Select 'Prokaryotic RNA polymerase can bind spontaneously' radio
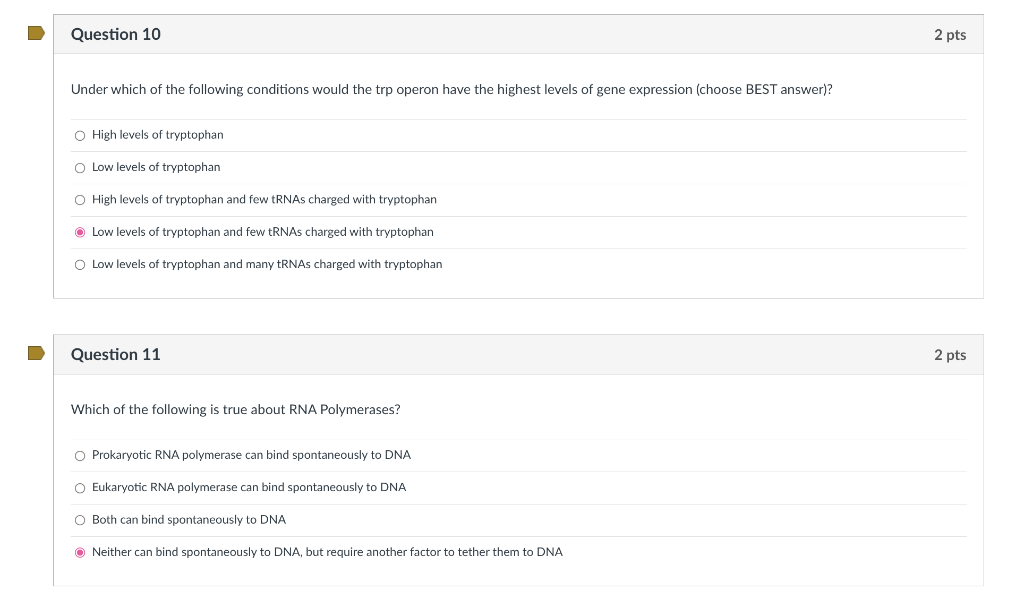The height and width of the screenshot is (616, 1024). (80, 456)
